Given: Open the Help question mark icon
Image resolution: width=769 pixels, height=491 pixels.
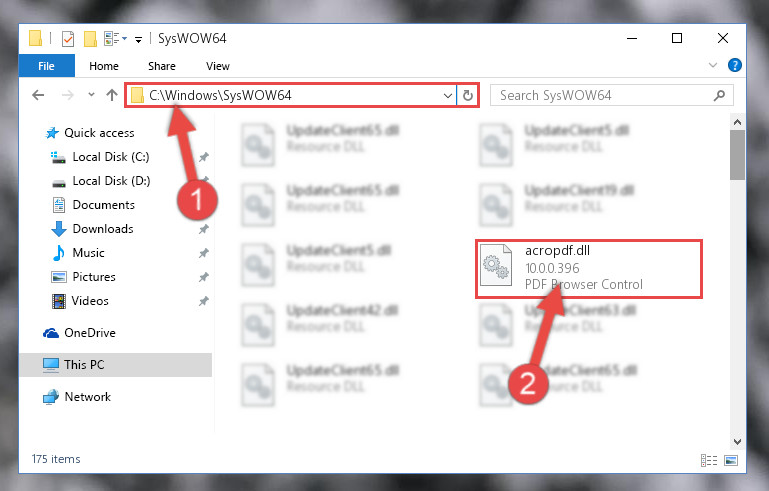Looking at the screenshot, I should (734, 65).
